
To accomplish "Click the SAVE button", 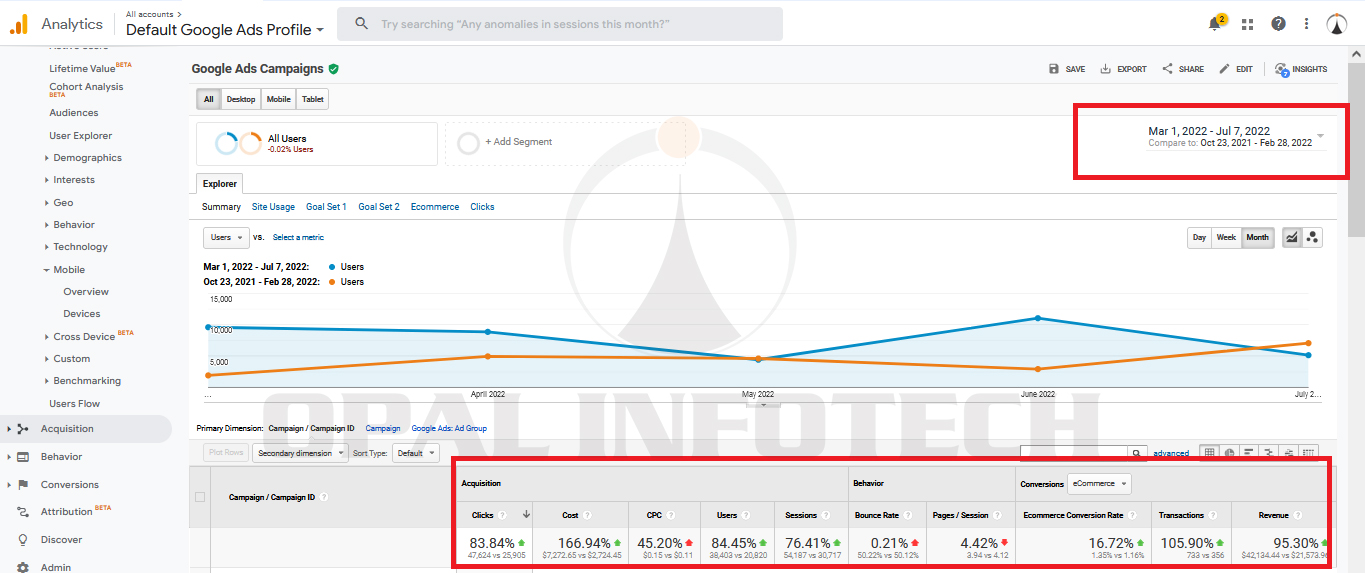I will (1067, 69).
